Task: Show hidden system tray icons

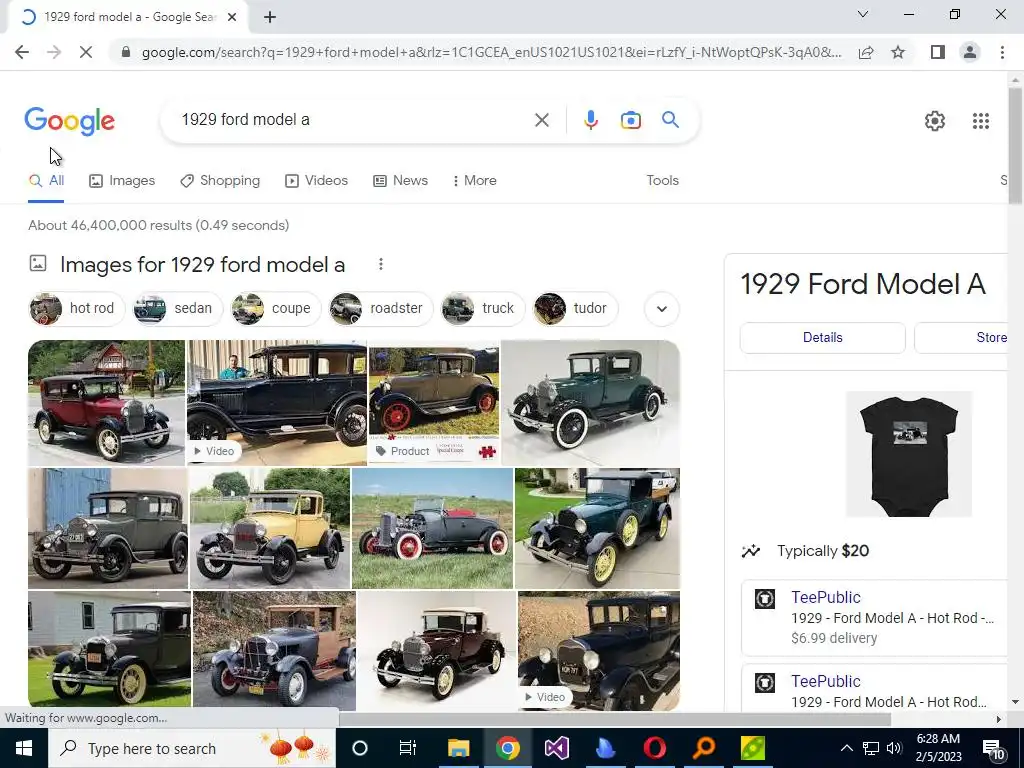Action: pos(846,748)
